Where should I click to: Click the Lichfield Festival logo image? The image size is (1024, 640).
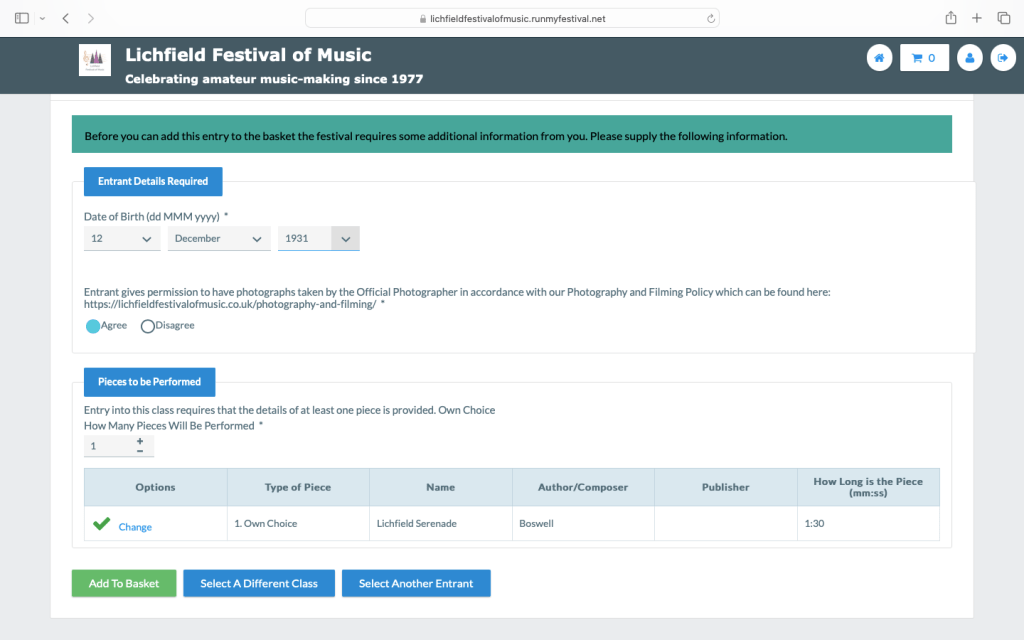[x=95, y=60]
